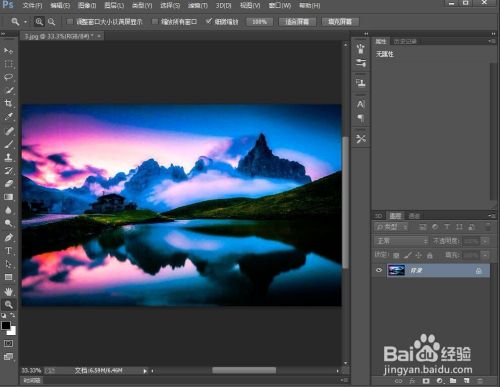Open the Character (A) panel icon

pos(361,104)
